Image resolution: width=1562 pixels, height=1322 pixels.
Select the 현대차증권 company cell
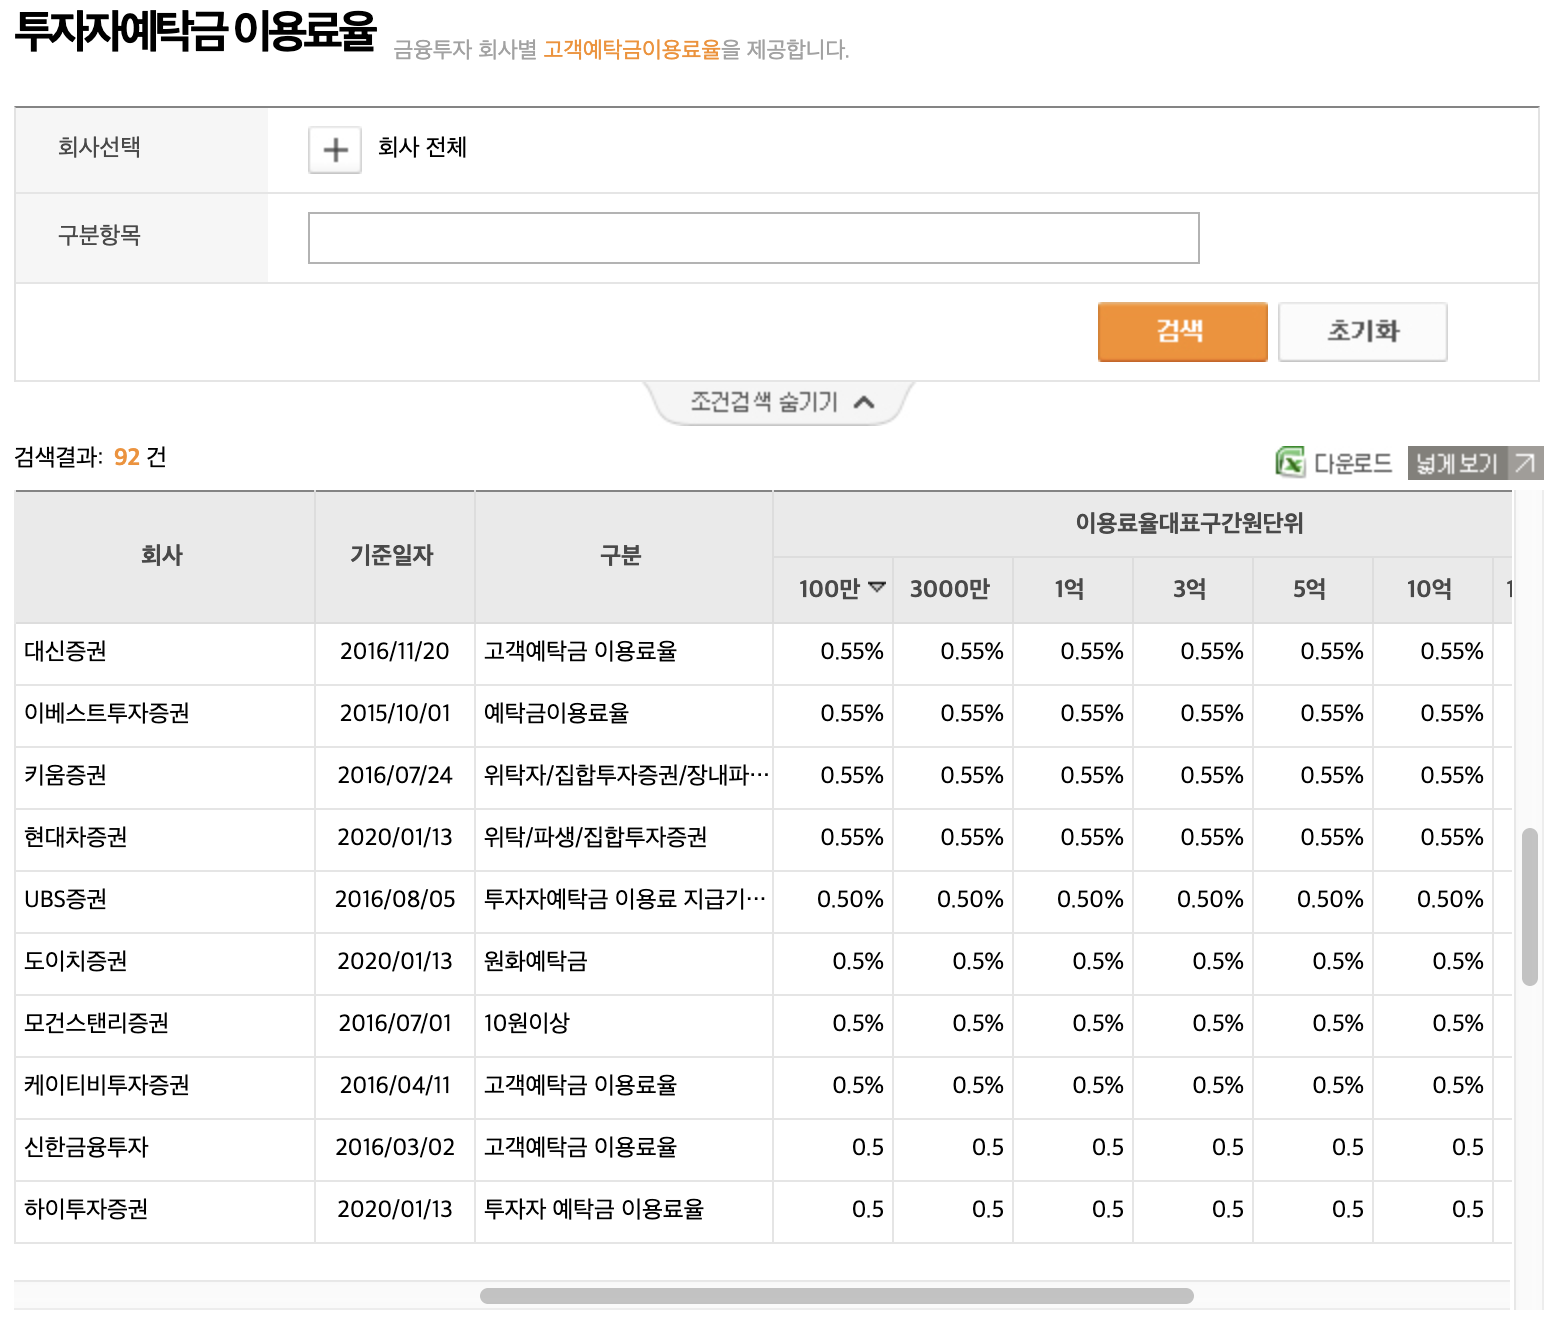tap(164, 838)
